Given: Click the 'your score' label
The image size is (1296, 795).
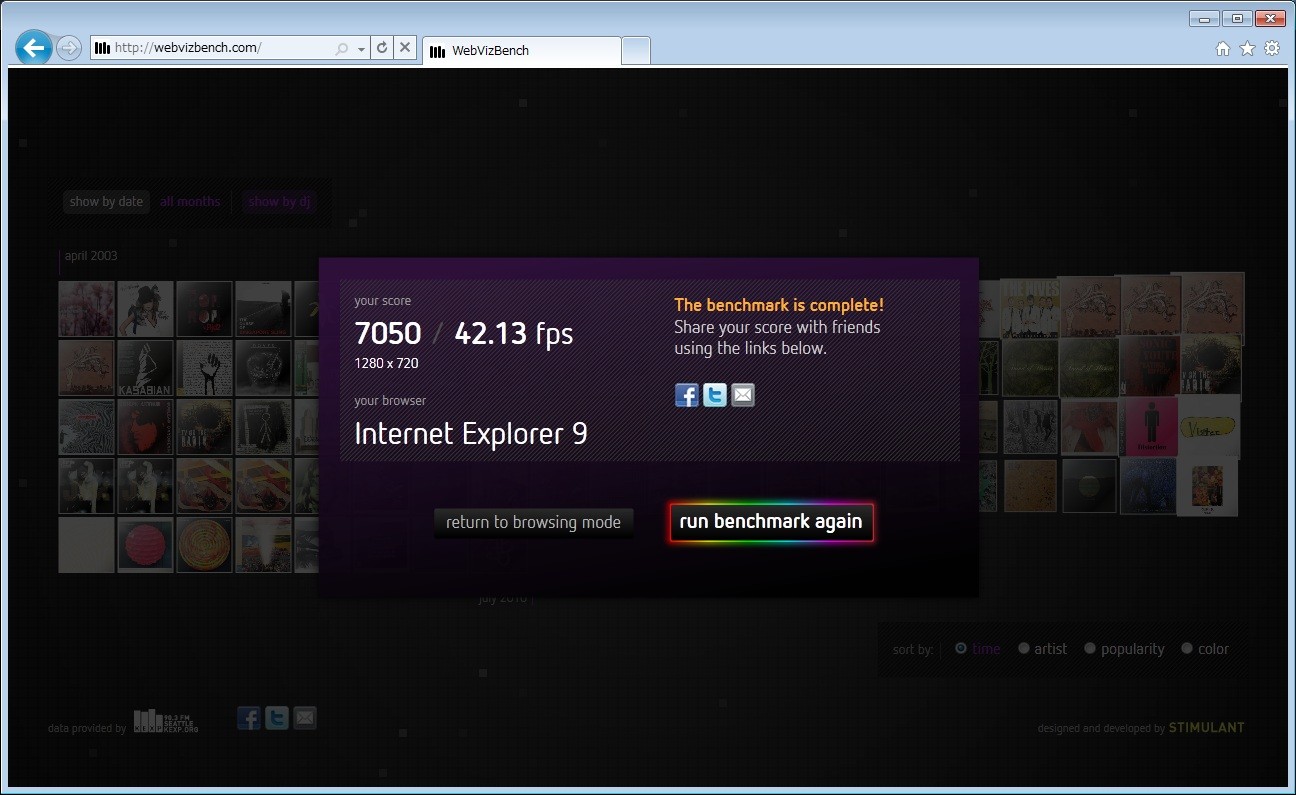Looking at the screenshot, I should tap(382, 301).
